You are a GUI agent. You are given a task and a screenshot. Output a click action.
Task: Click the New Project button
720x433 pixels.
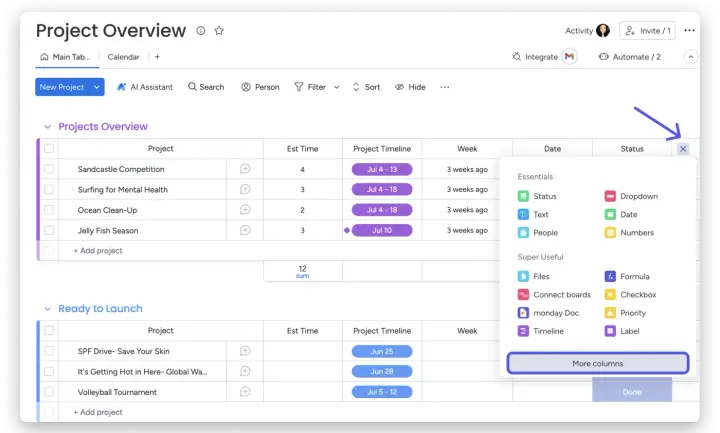[x=62, y=87]
